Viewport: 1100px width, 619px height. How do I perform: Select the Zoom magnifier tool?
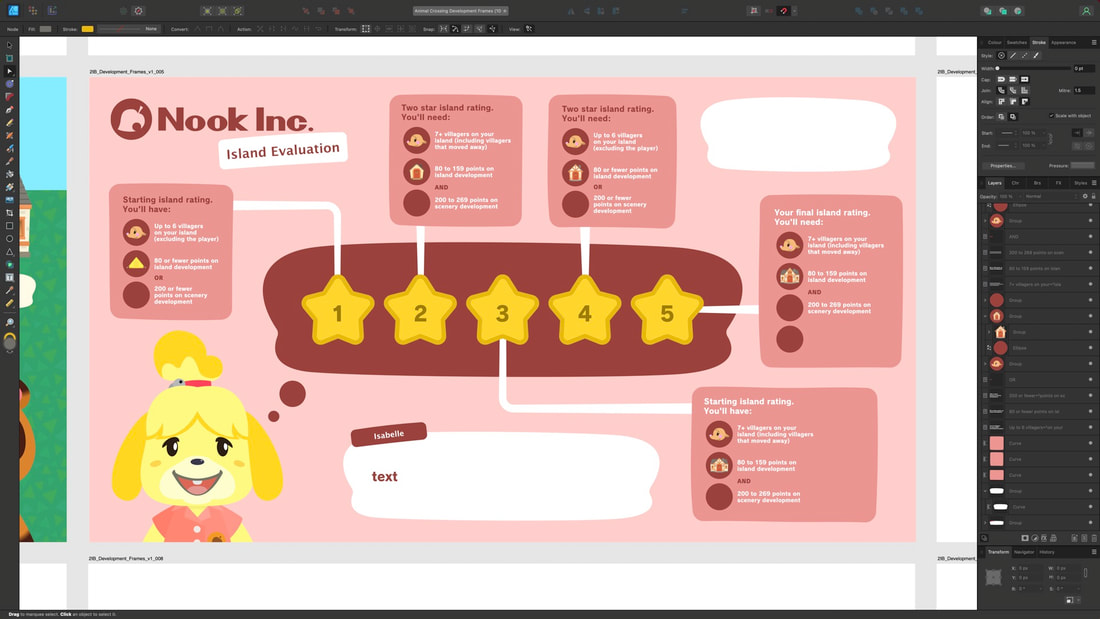pos(9,322)
